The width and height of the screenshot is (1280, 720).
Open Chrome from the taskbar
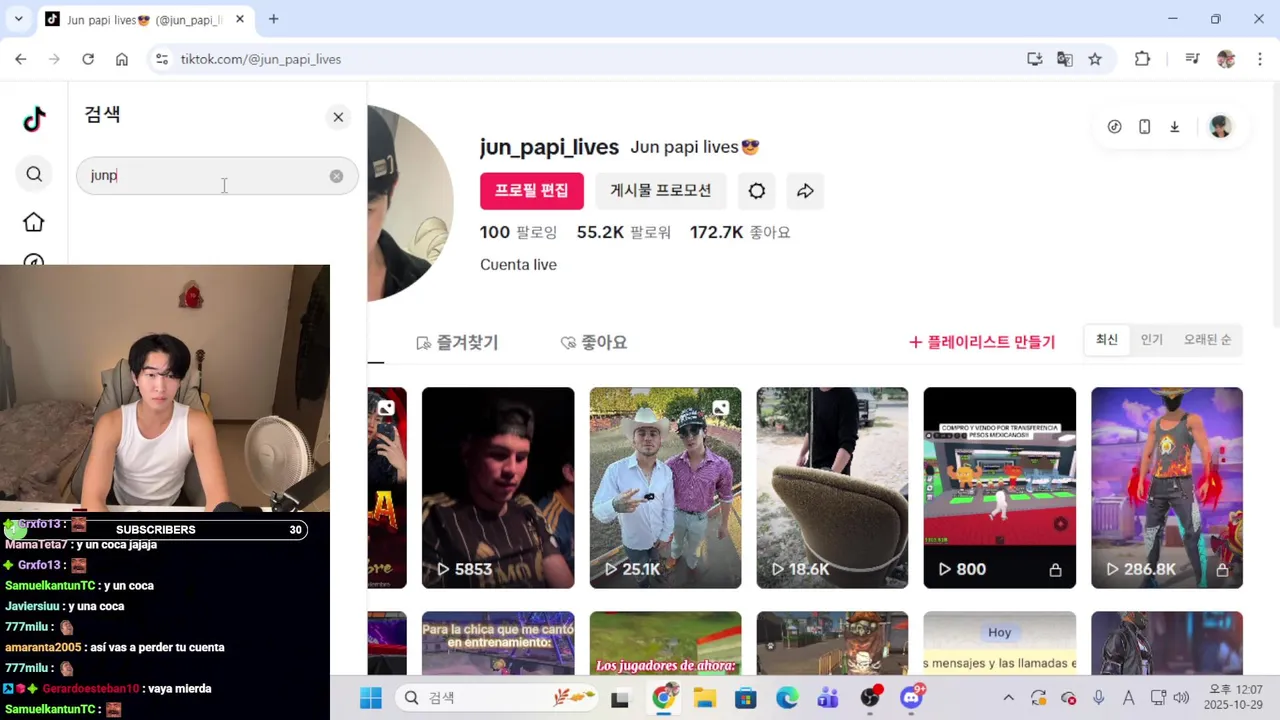[x=663, y=698]
